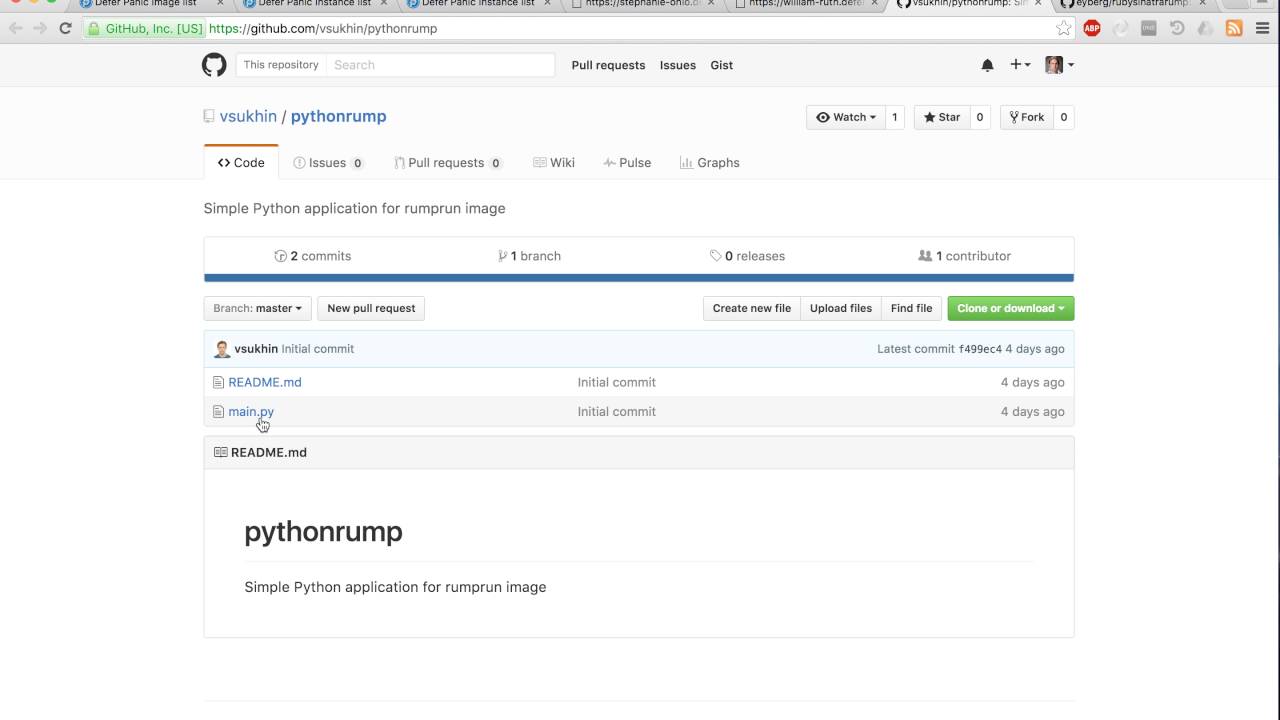This screenshot has height=720, width=1280.
Task: Expand the Clone or download dropdown
Action: click(x=1011, y=308)
